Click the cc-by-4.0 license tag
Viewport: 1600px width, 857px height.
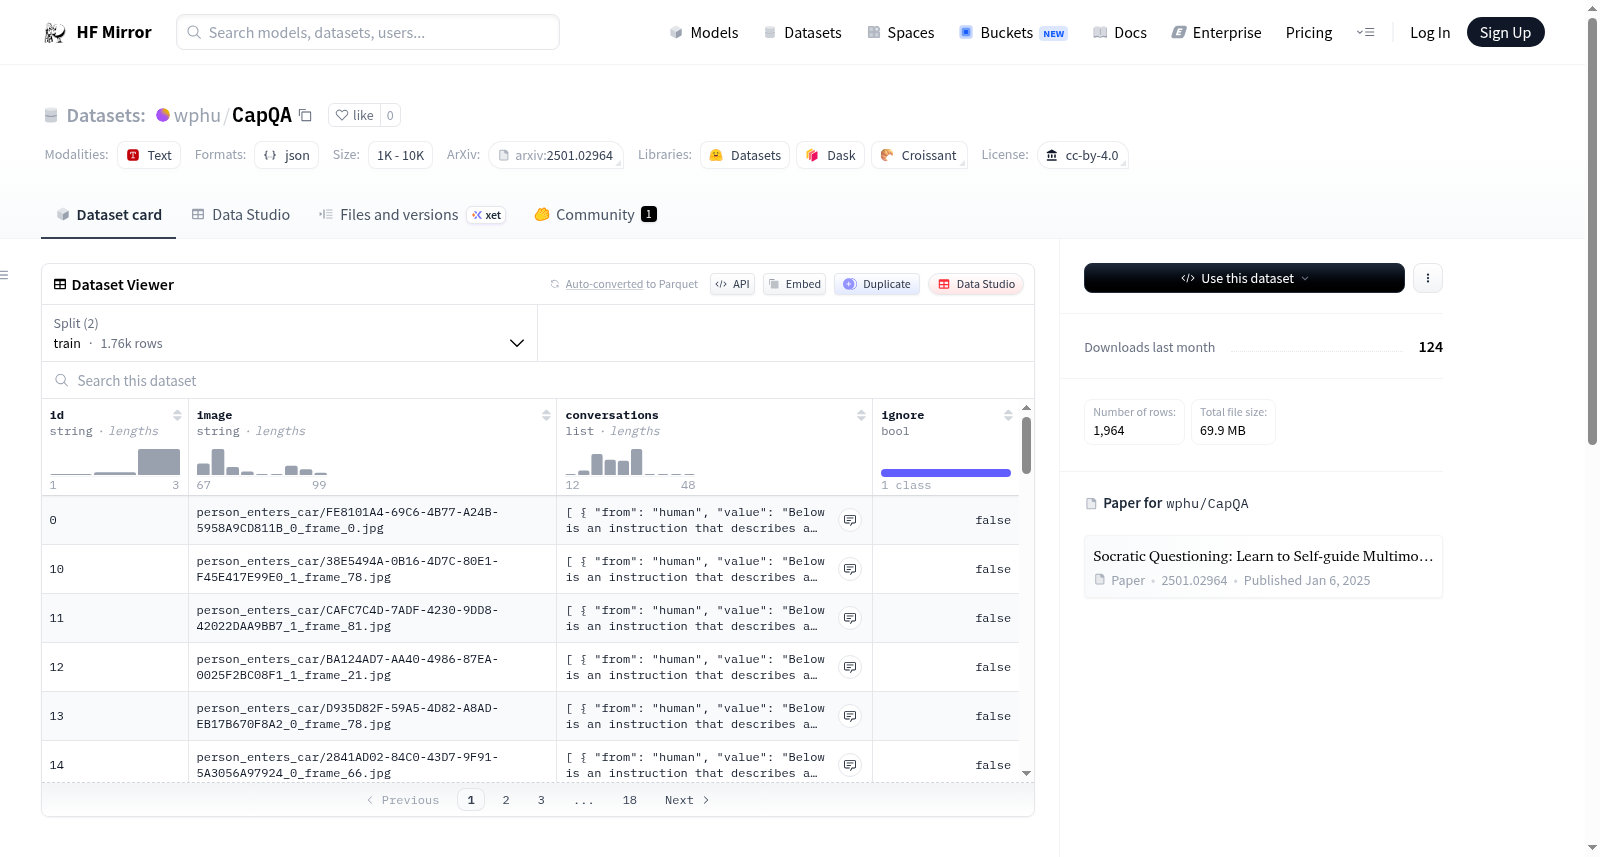point(1082,156)
